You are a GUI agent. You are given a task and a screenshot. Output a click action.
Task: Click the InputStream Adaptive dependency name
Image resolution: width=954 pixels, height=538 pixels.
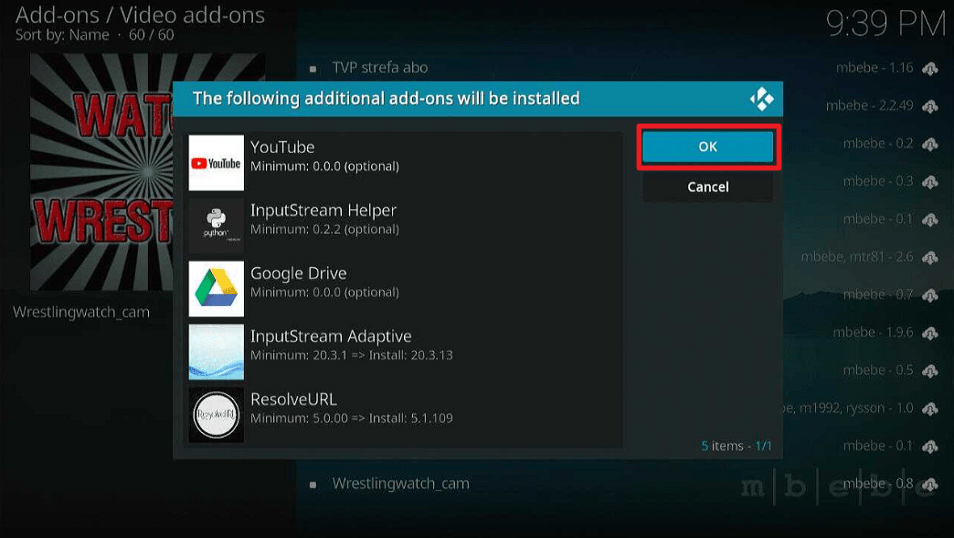(331, 336)
